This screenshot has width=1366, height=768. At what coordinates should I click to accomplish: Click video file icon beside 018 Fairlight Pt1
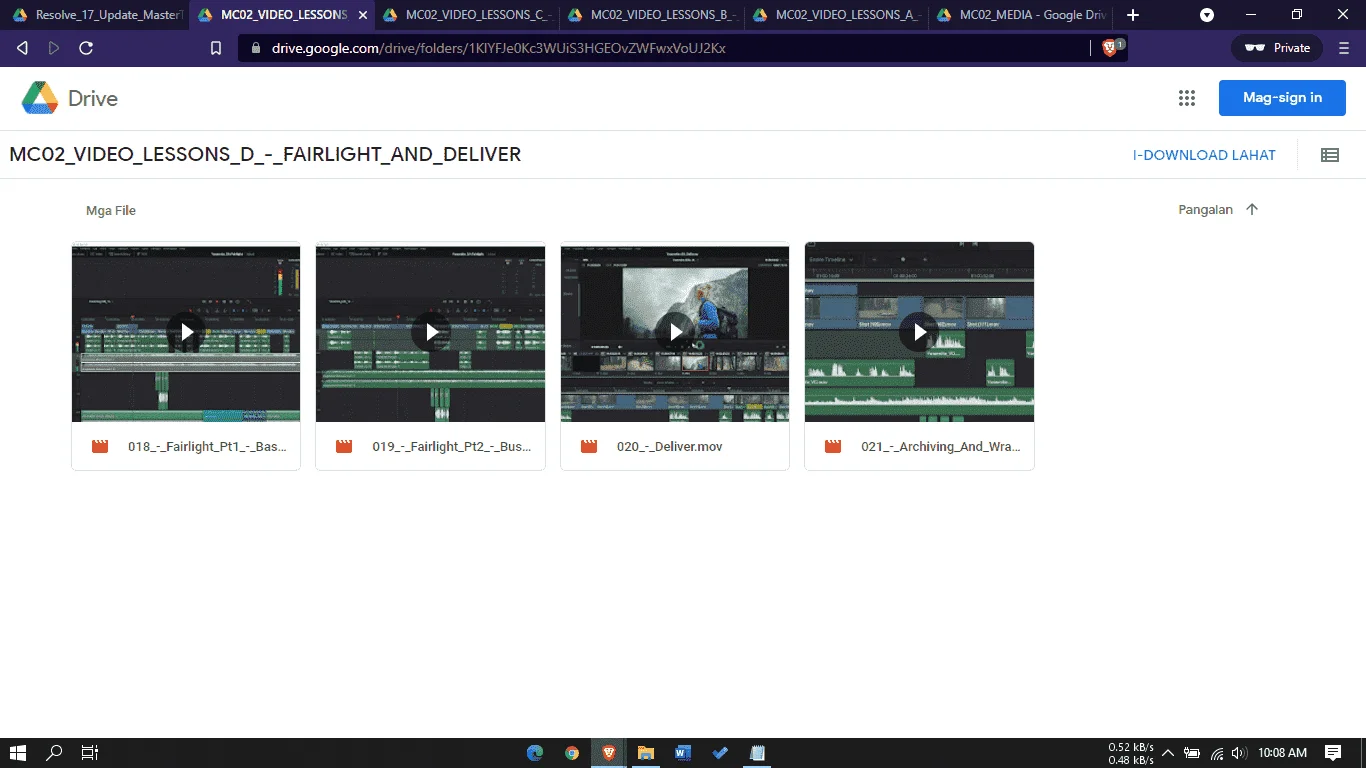coord(100,447)
